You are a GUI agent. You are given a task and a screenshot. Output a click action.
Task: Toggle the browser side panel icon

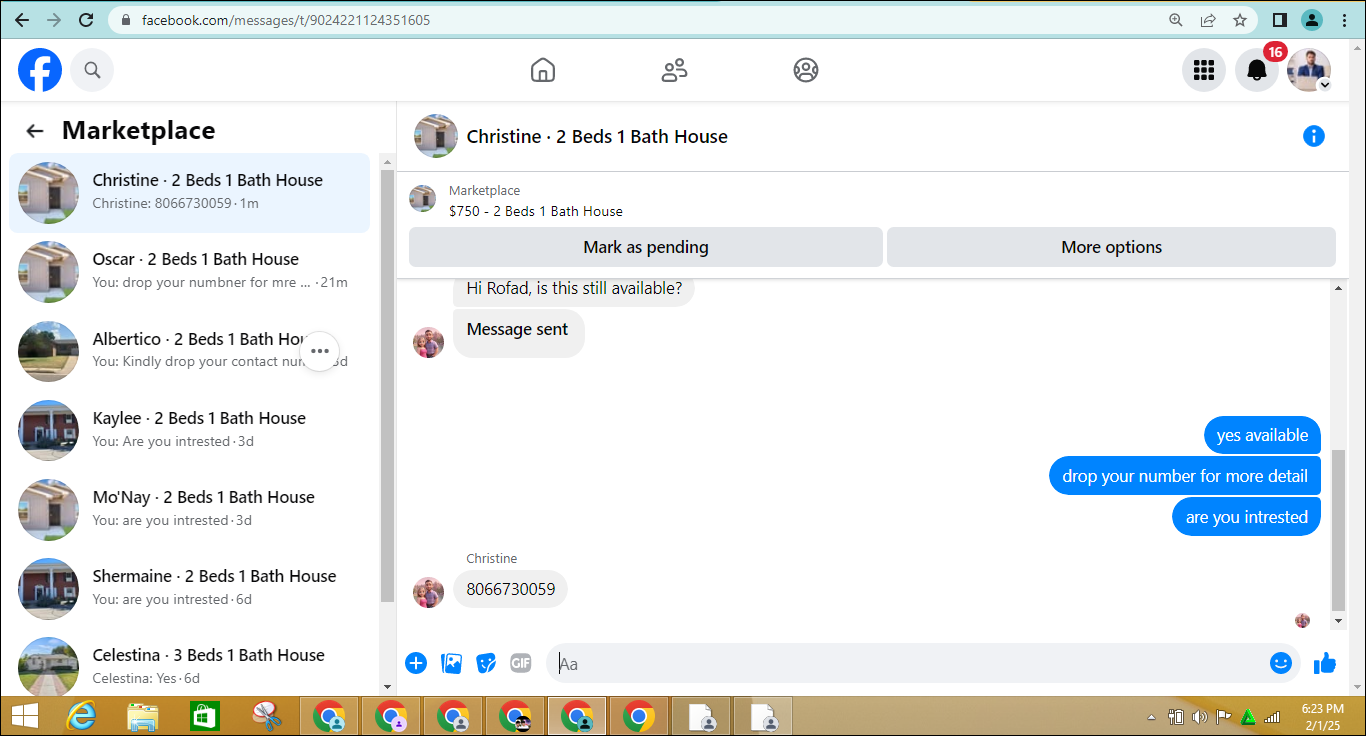click(1279, 20)
